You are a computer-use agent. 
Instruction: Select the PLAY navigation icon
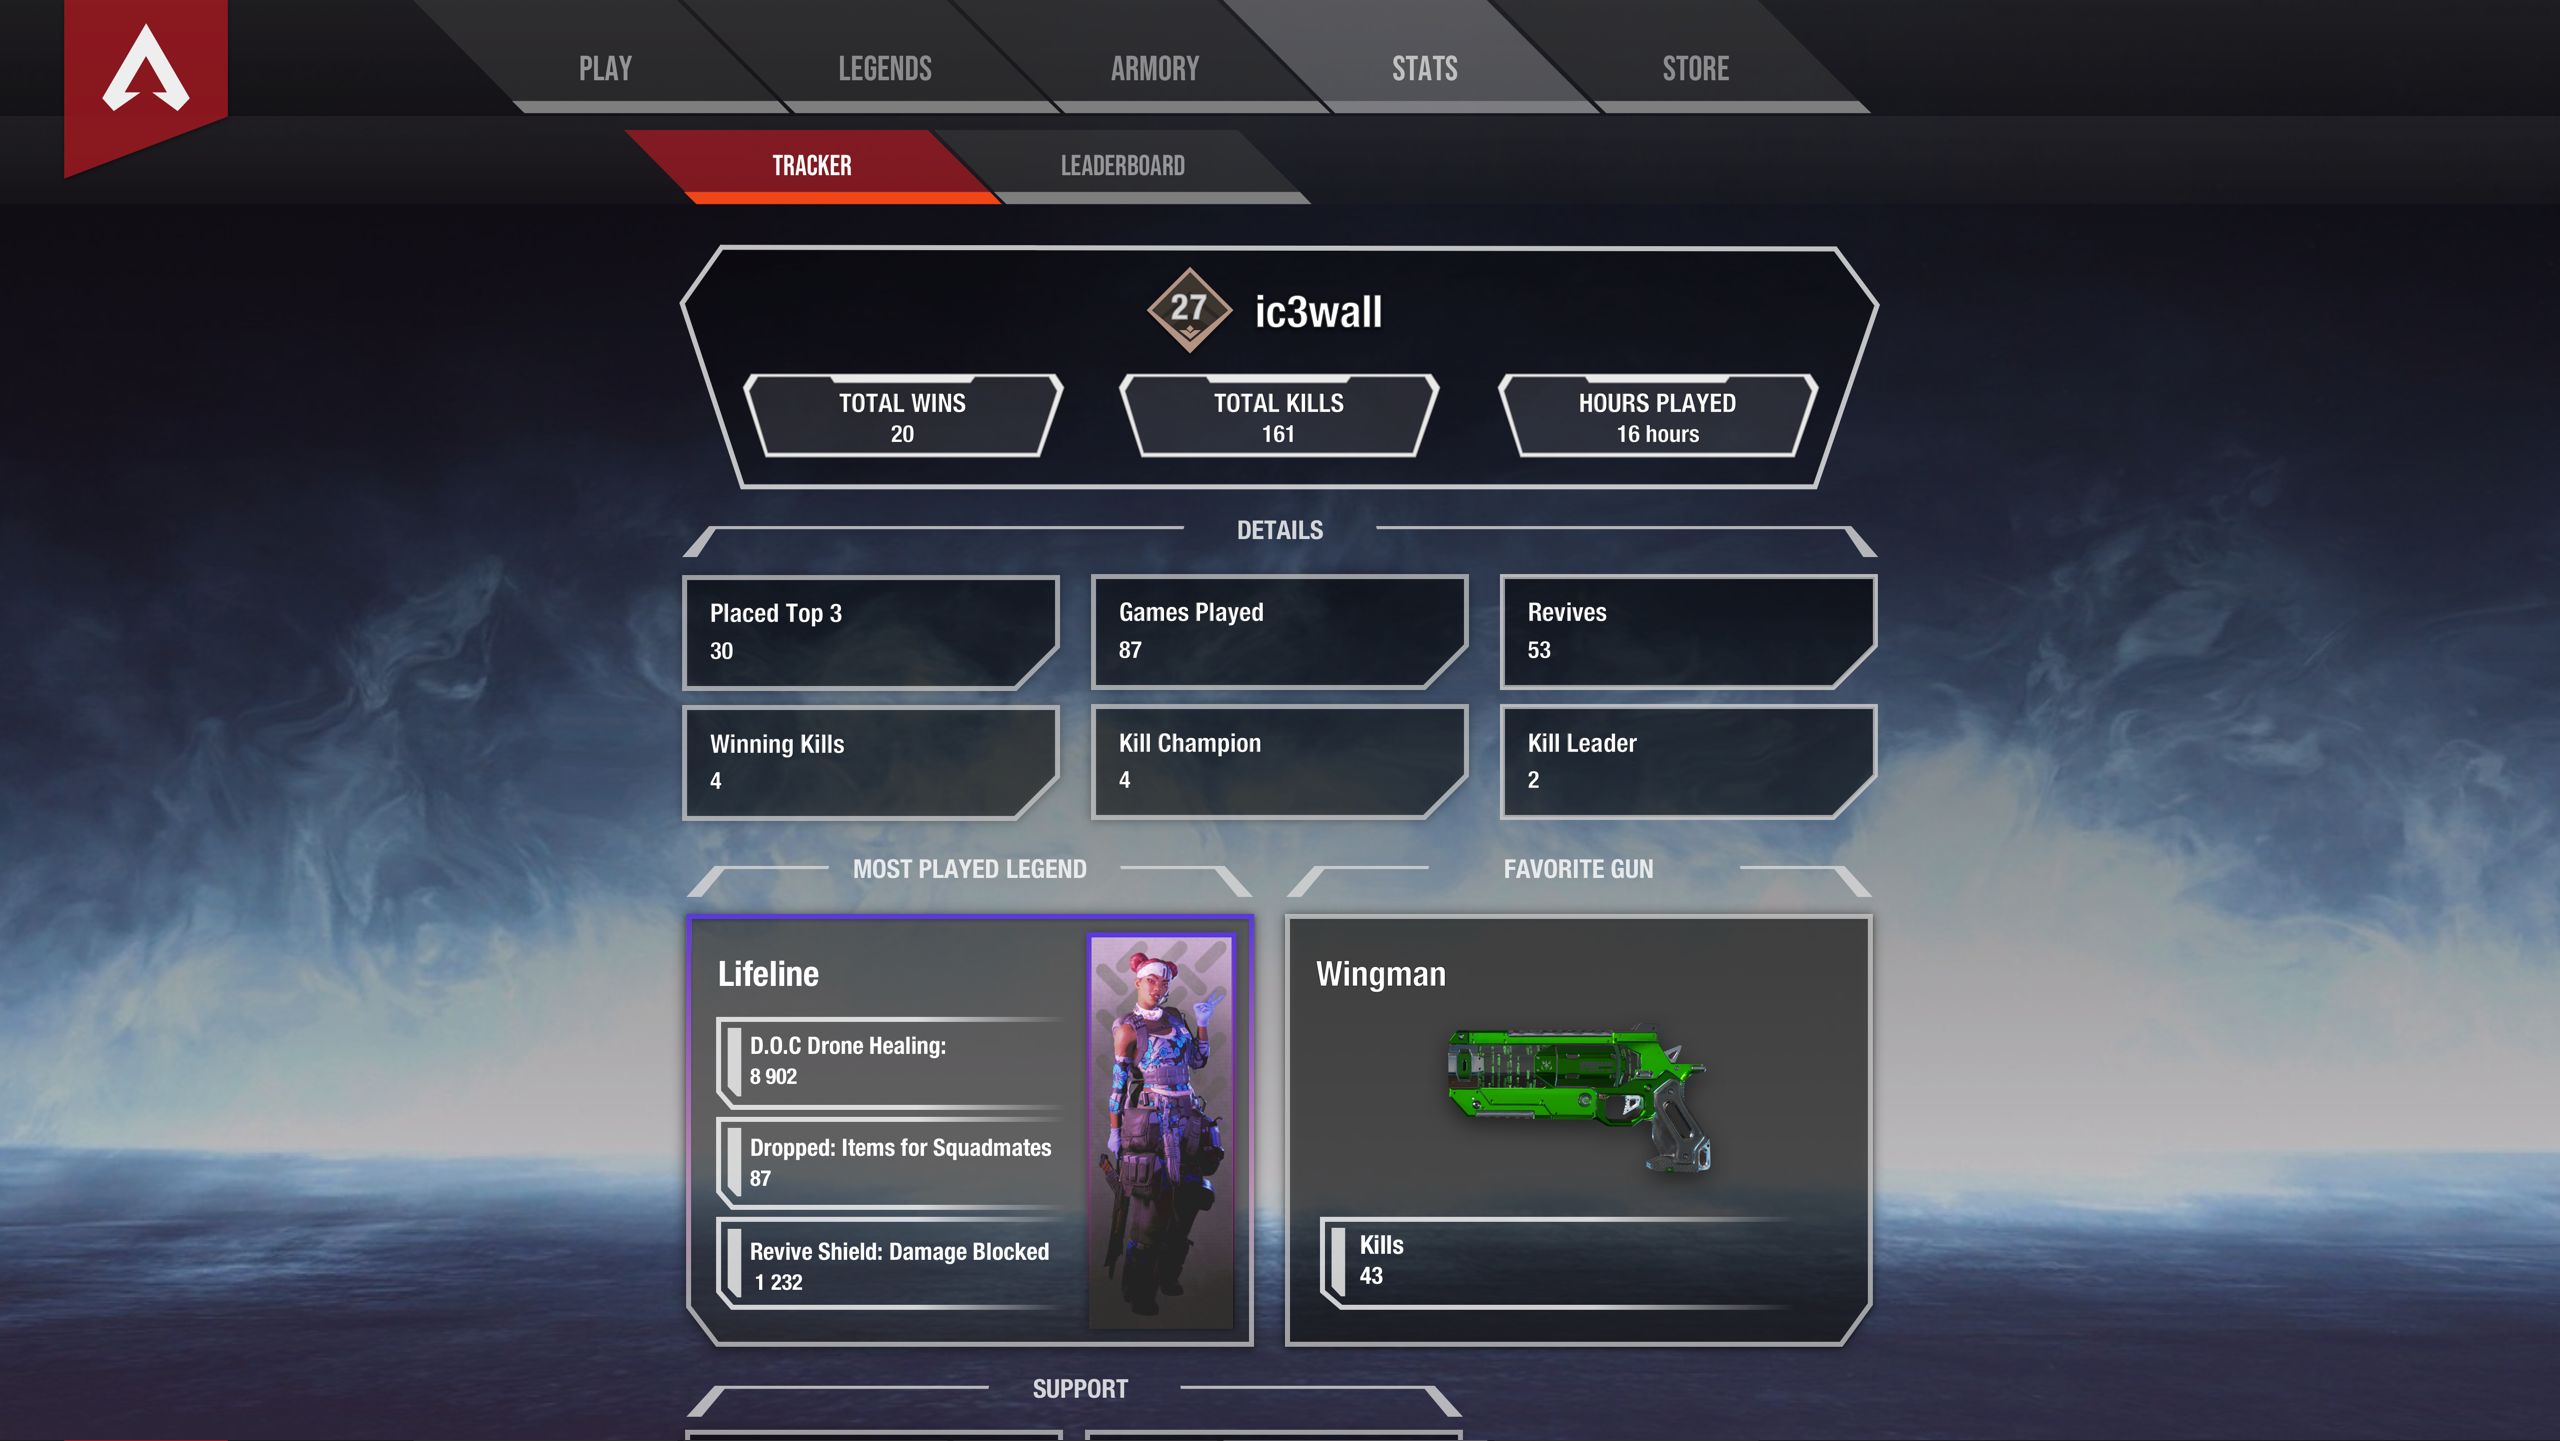click(x=607, y=67)
